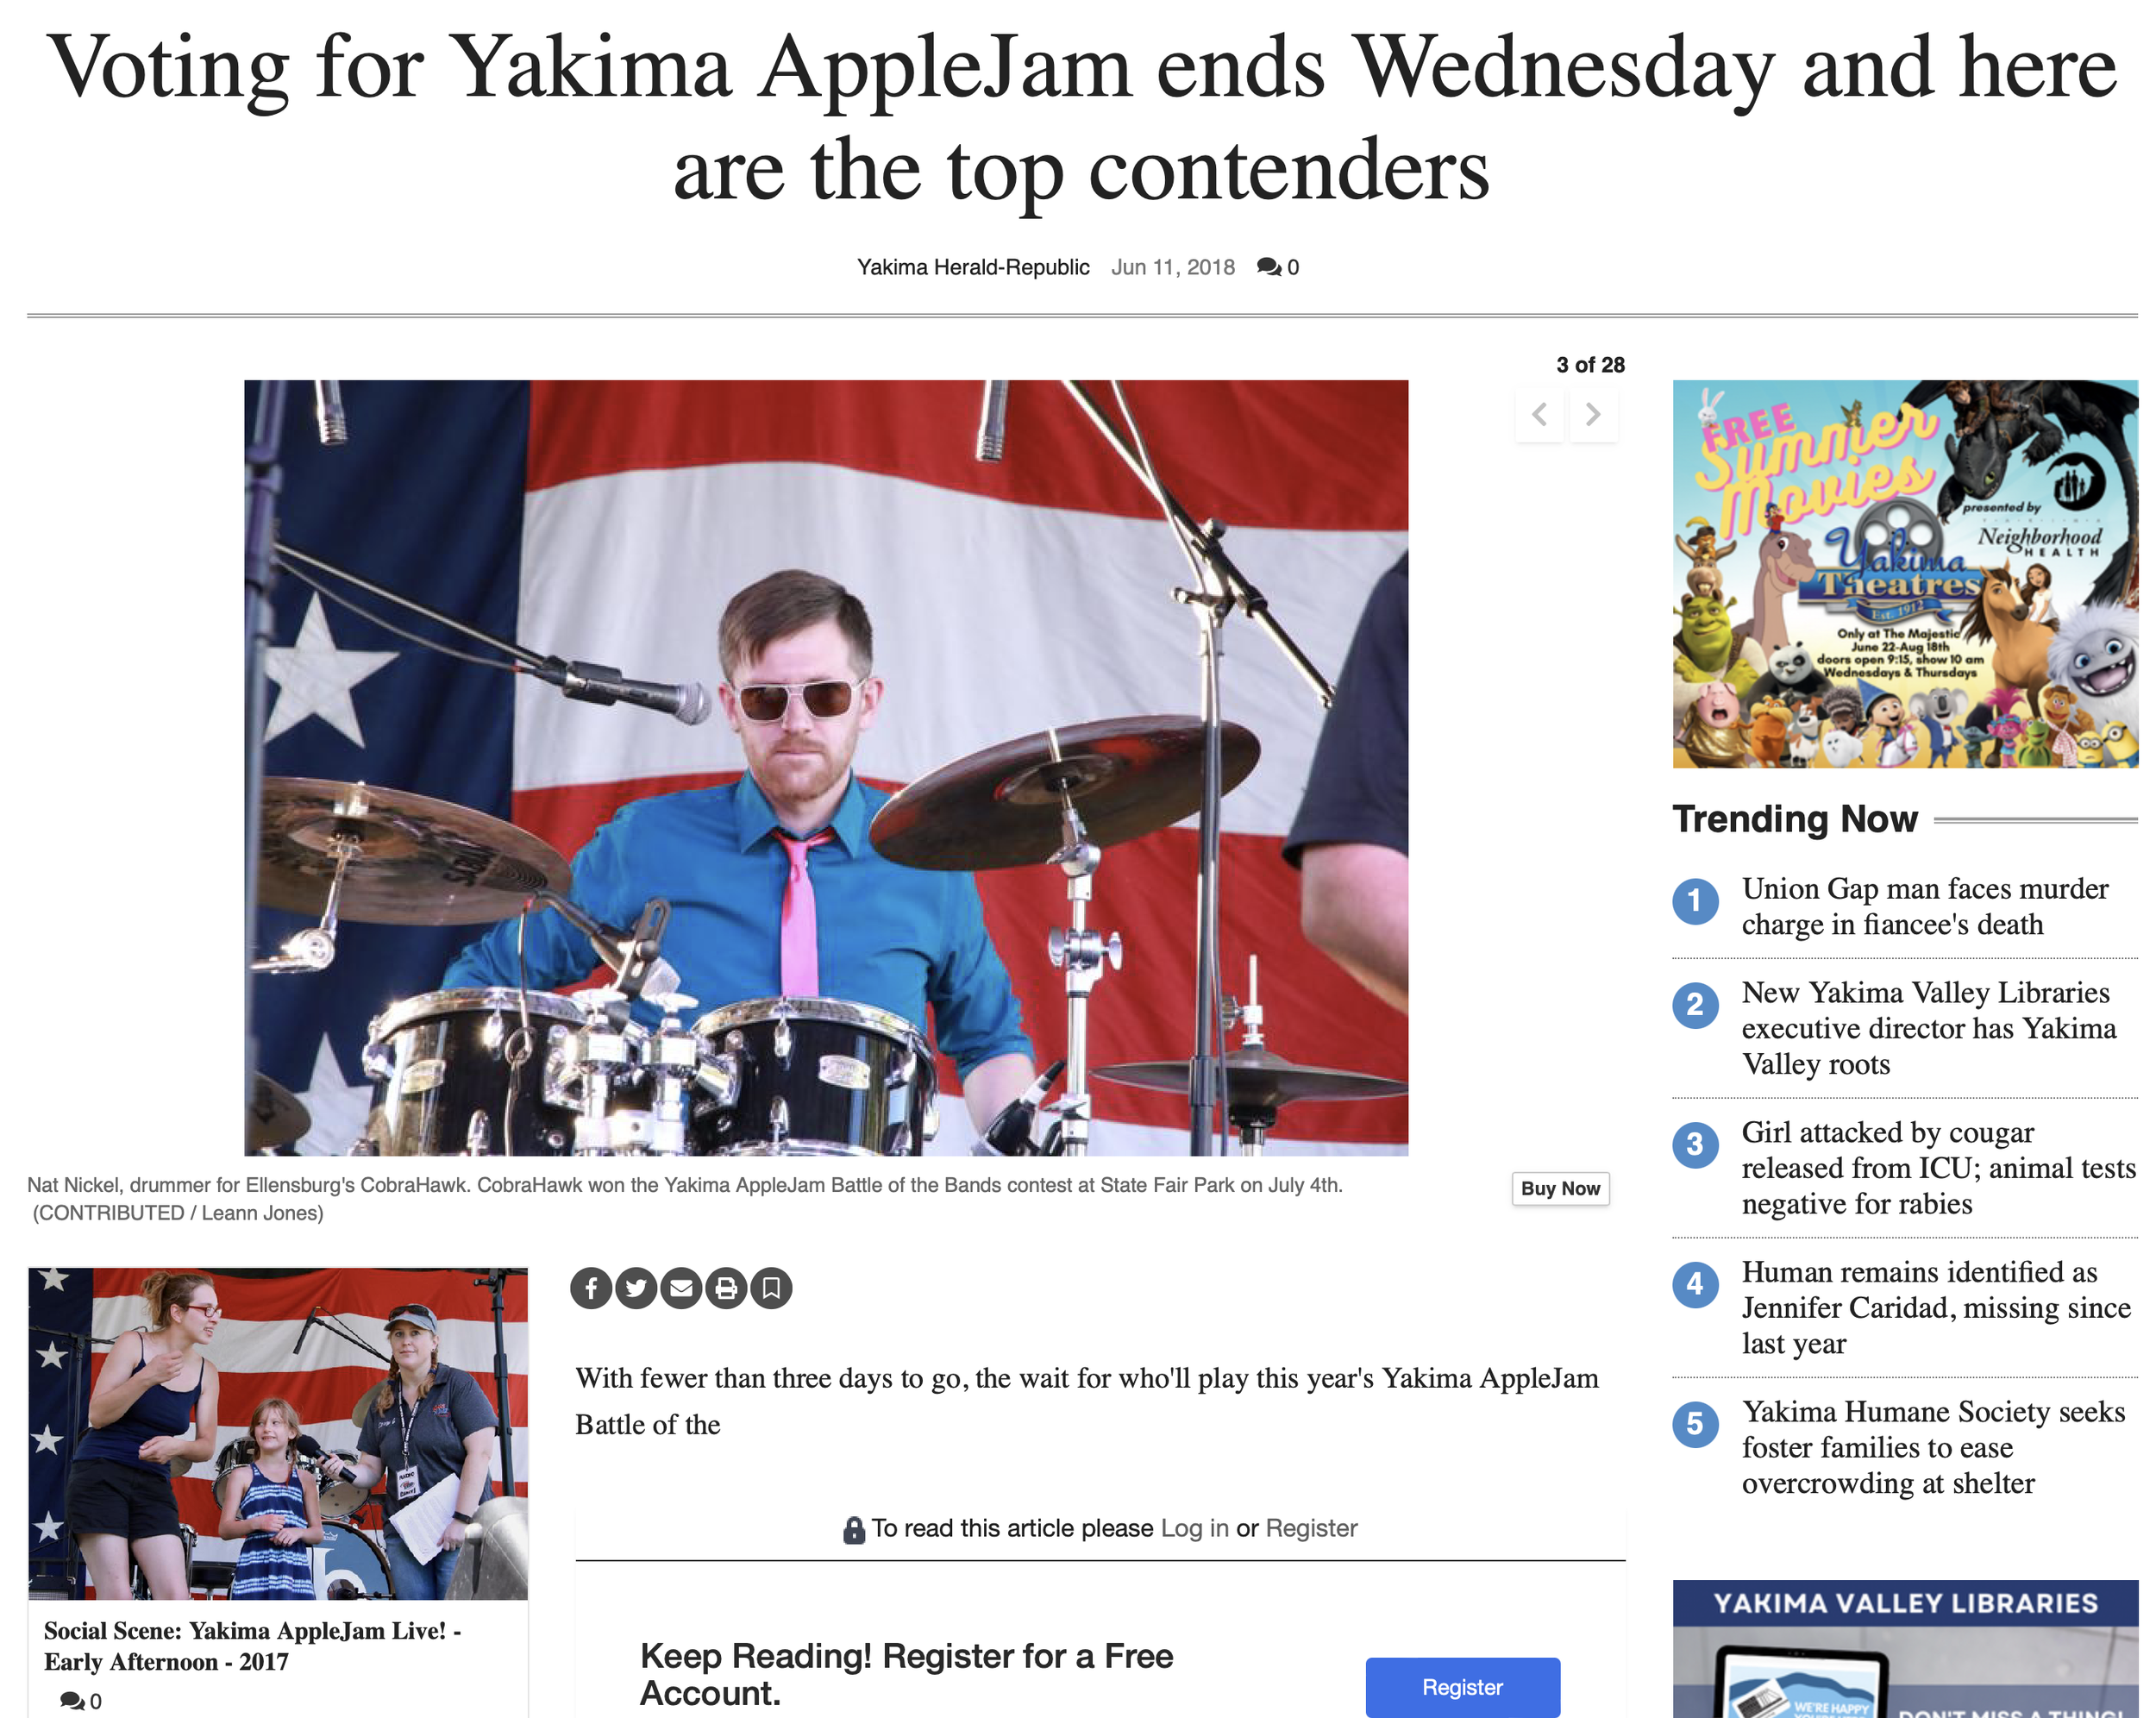This screenshot has height=1718, width=2156.
Task: Save article with bookmark icon
Action: [x=771, y=1288]
